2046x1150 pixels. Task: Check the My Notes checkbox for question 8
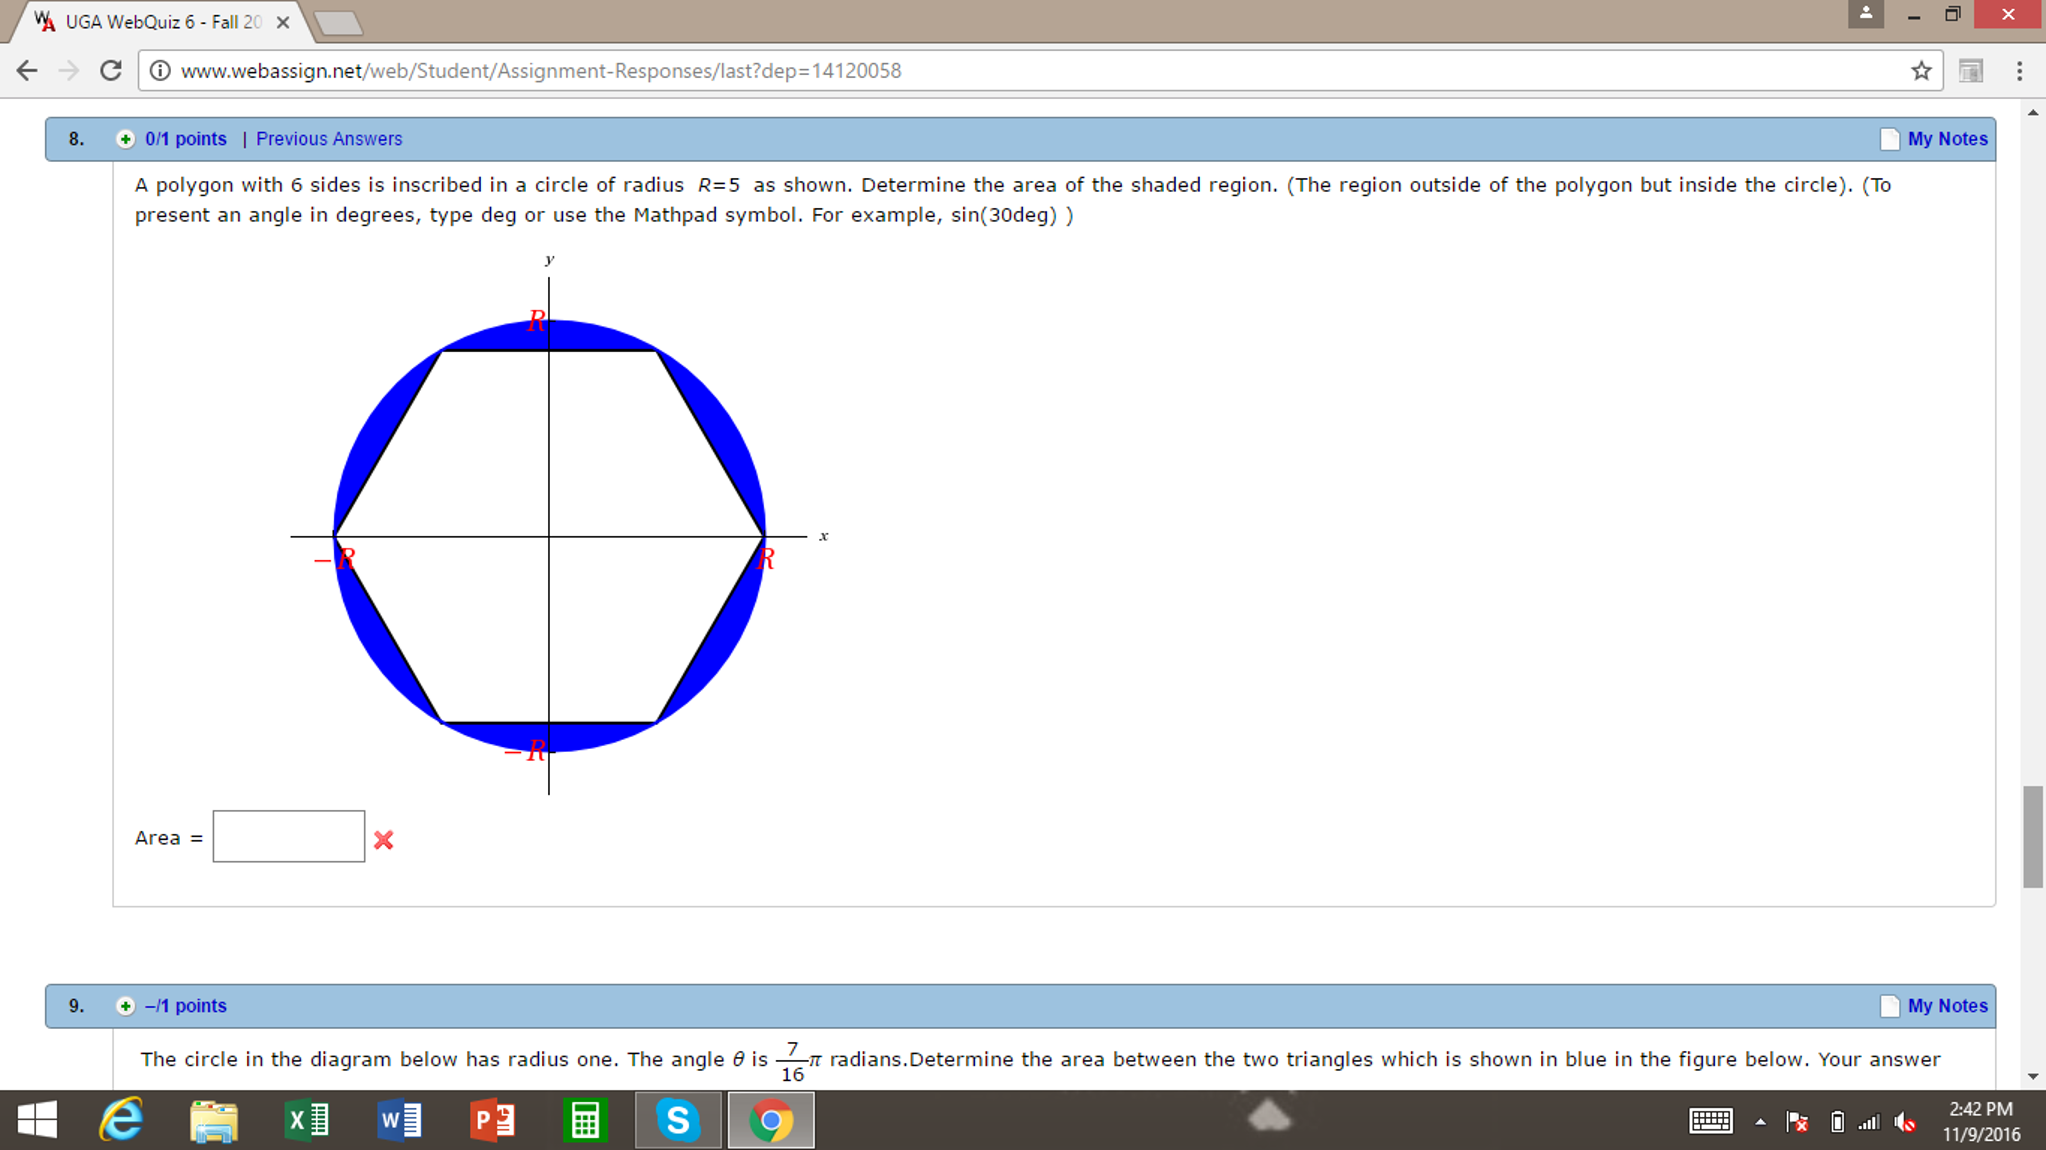click(x=1889, y=139)
